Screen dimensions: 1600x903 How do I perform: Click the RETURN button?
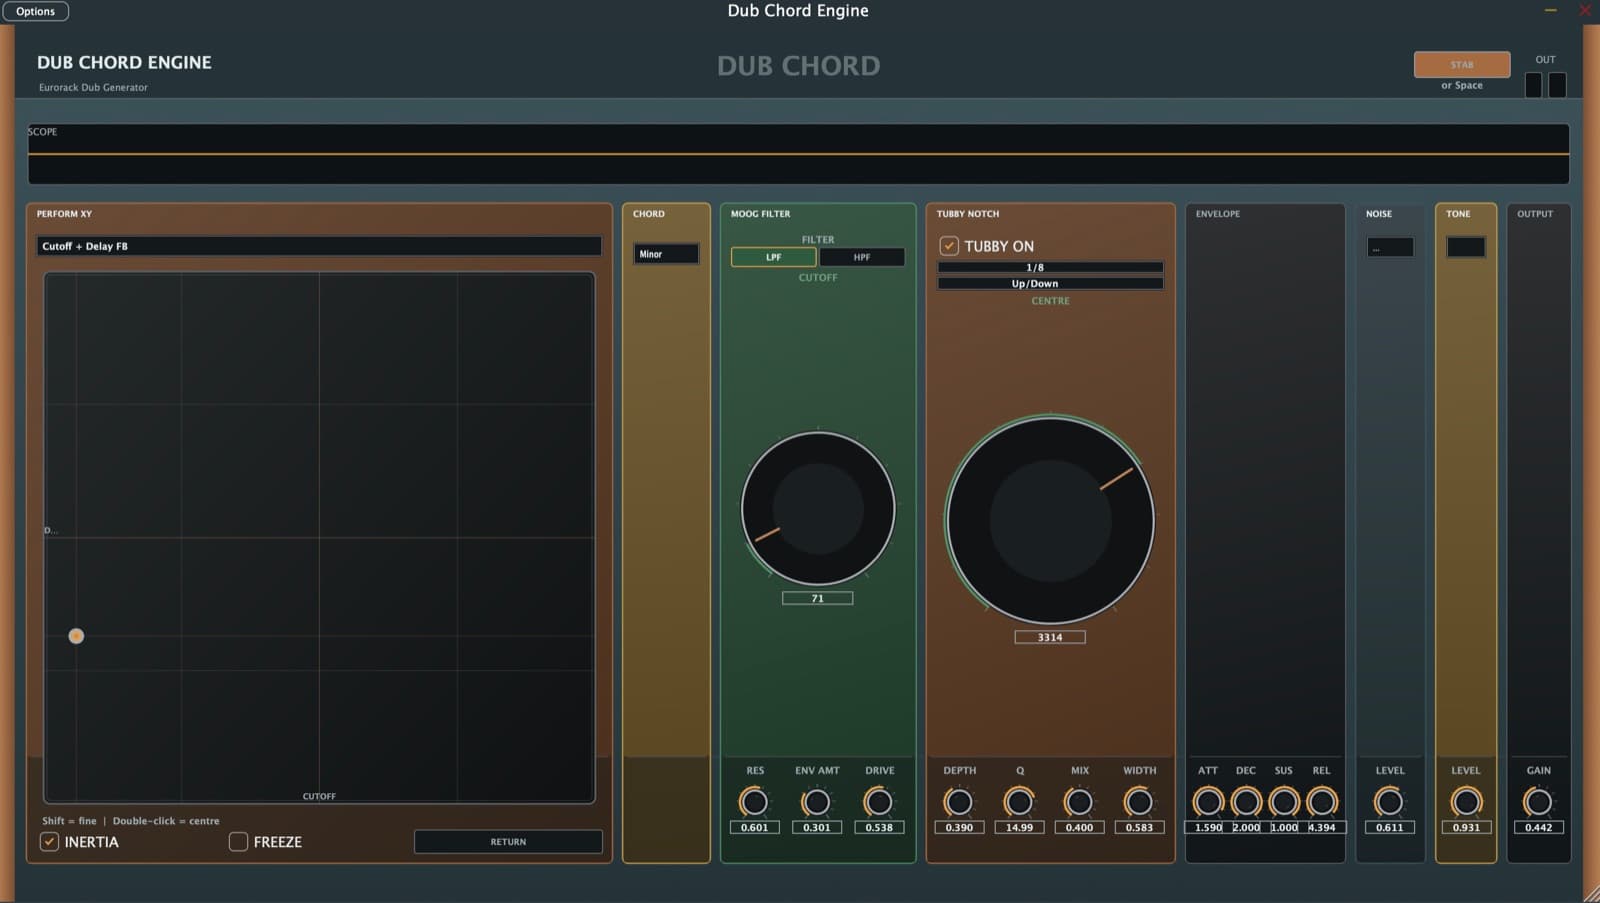point(508,842)
